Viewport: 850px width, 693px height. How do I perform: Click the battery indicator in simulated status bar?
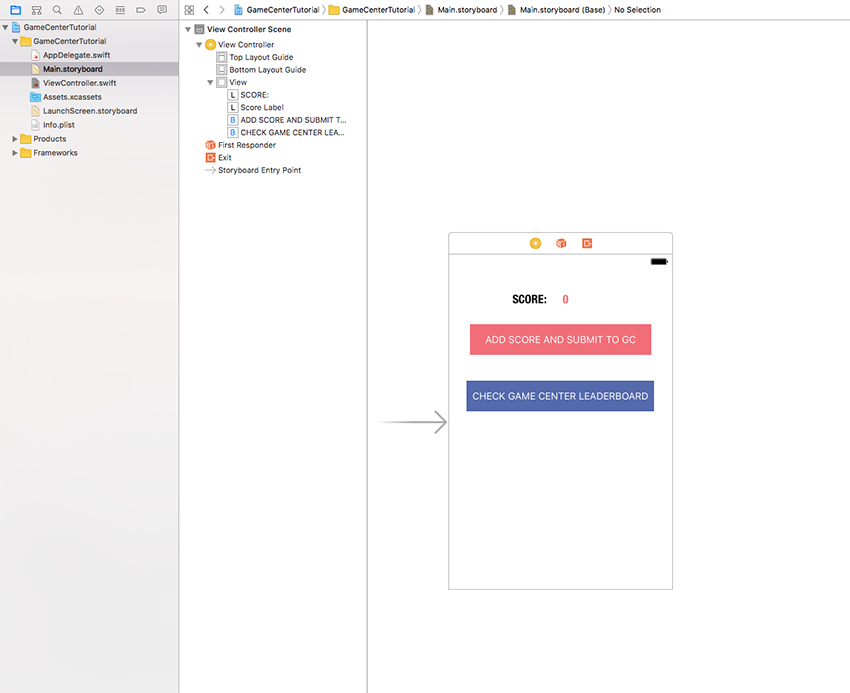click(659, 262)
